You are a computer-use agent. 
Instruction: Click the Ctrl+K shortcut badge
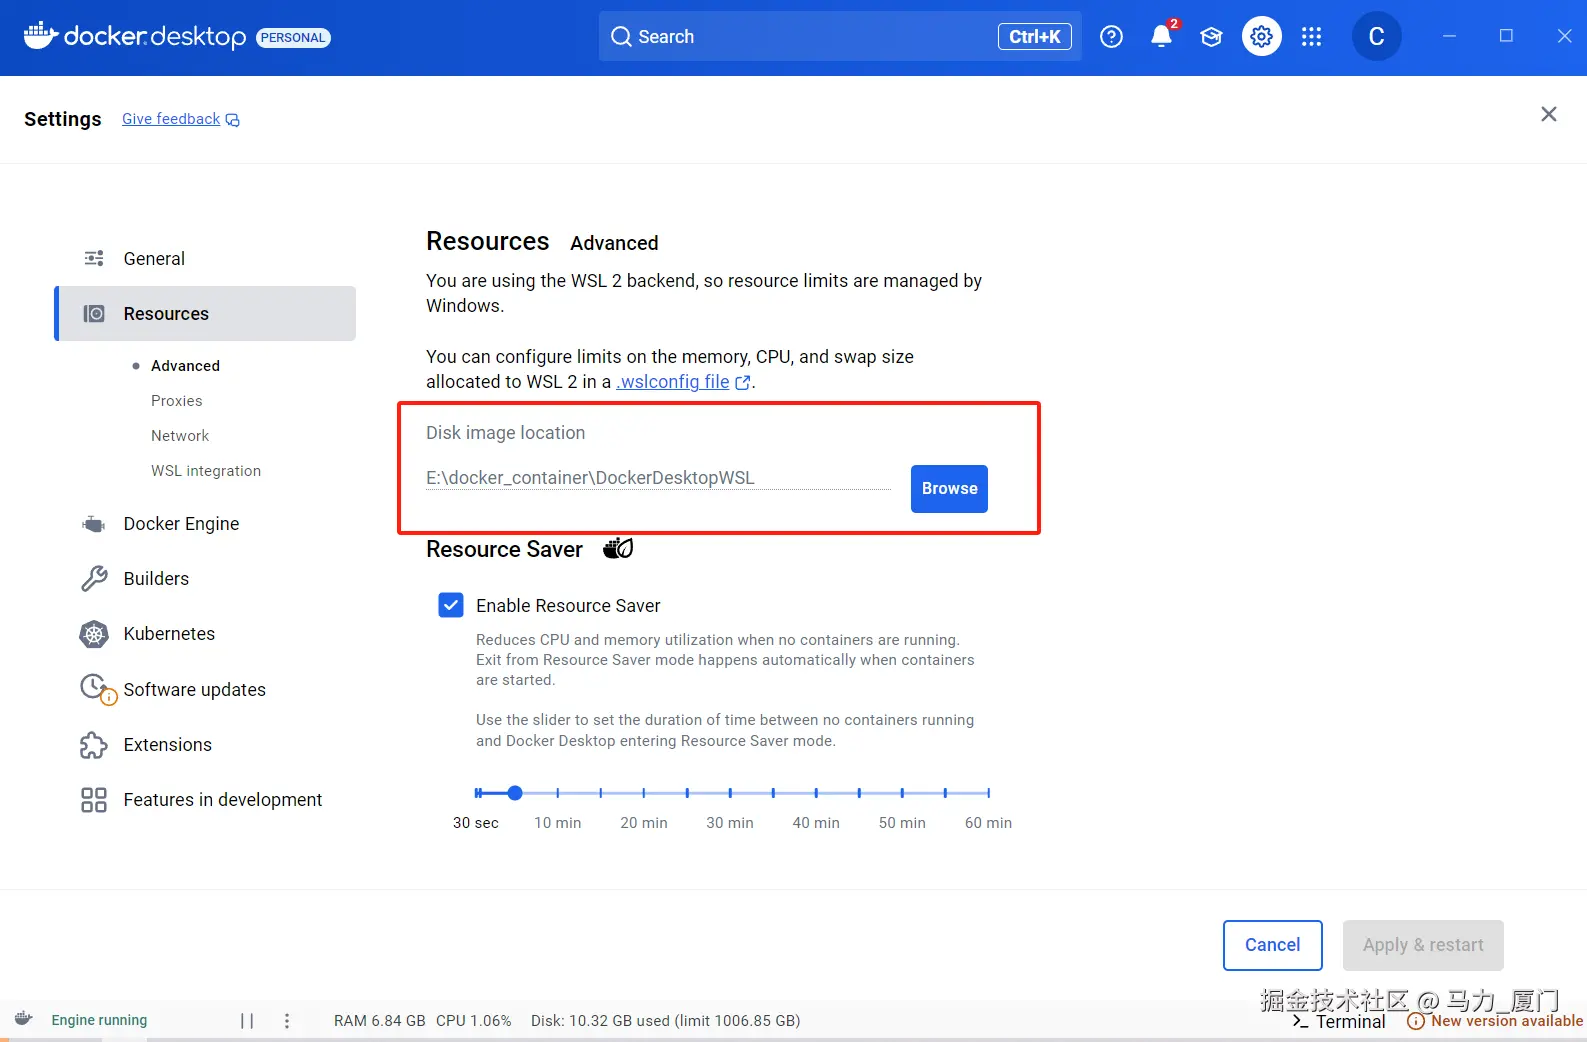click(1035, 37)
